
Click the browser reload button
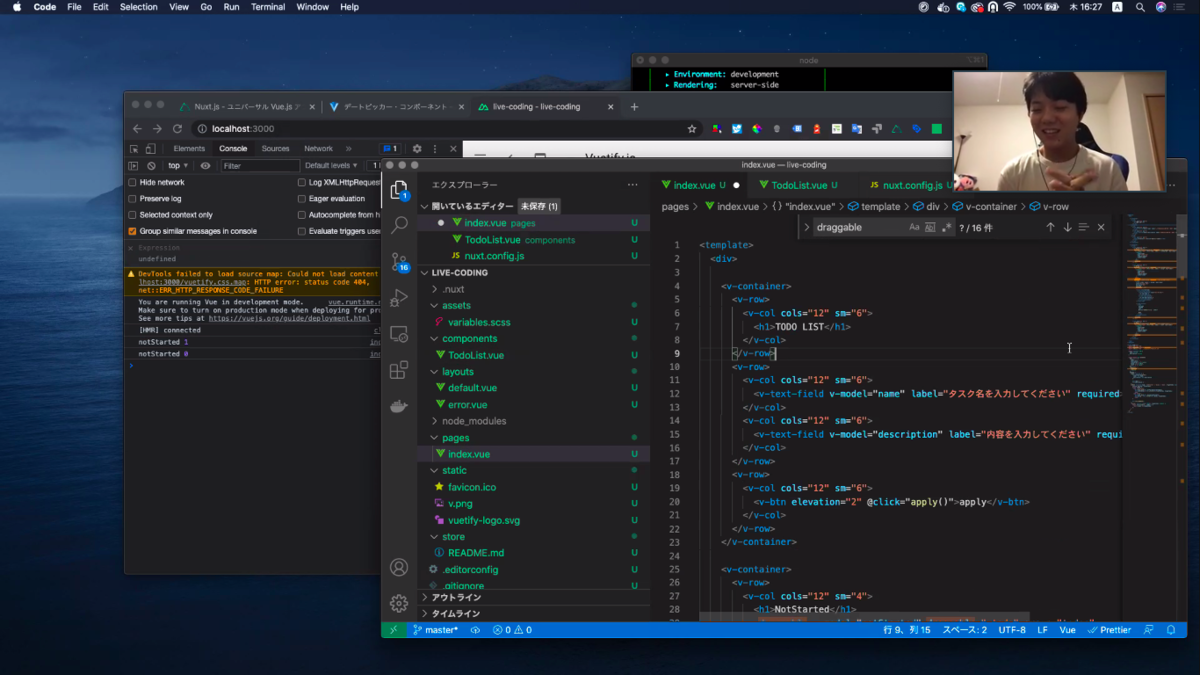(x=177, y=129)
